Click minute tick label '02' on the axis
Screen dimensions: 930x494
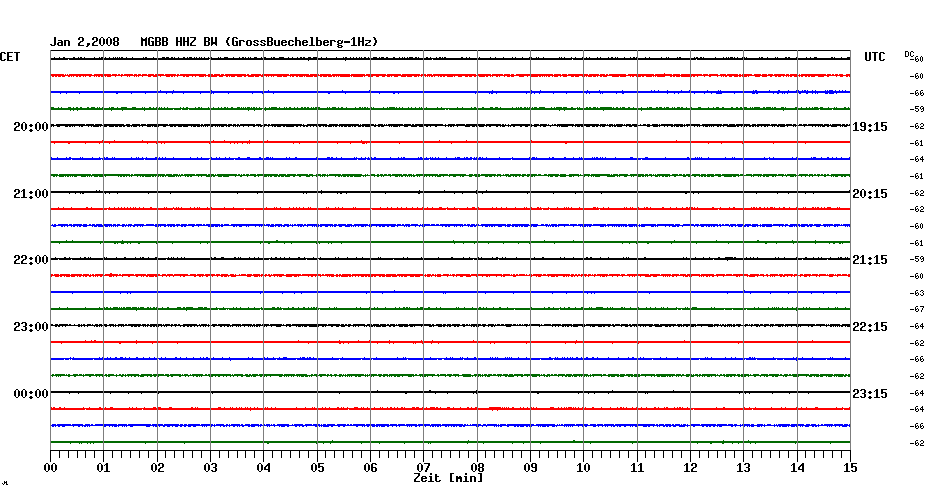click(x=157, y=468)
